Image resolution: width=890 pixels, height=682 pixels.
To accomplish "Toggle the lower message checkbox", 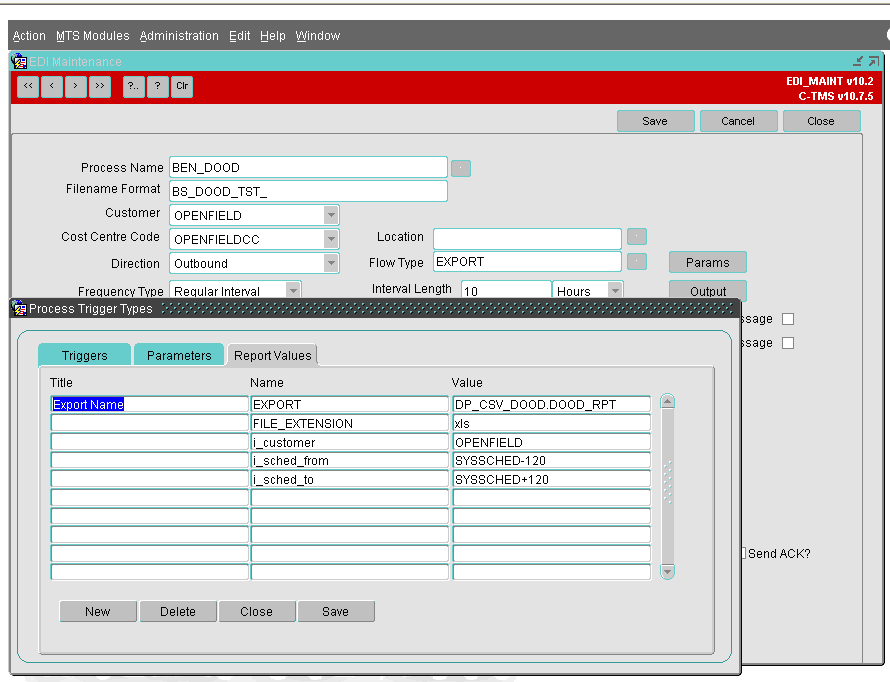I will tap(788, 343).
